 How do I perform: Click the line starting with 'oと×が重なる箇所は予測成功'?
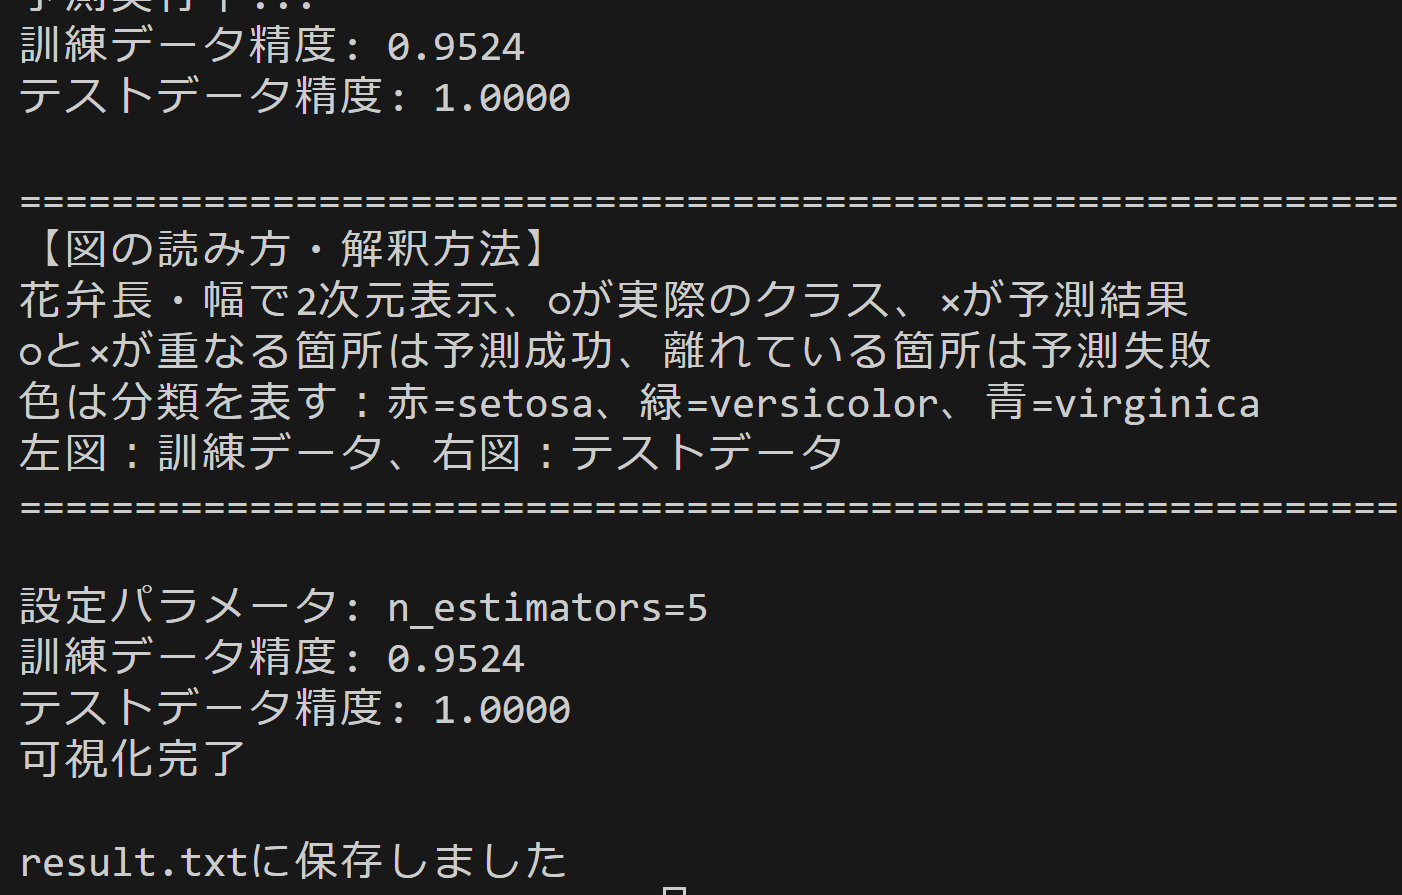pyautogui.click(x=616, y=351)
